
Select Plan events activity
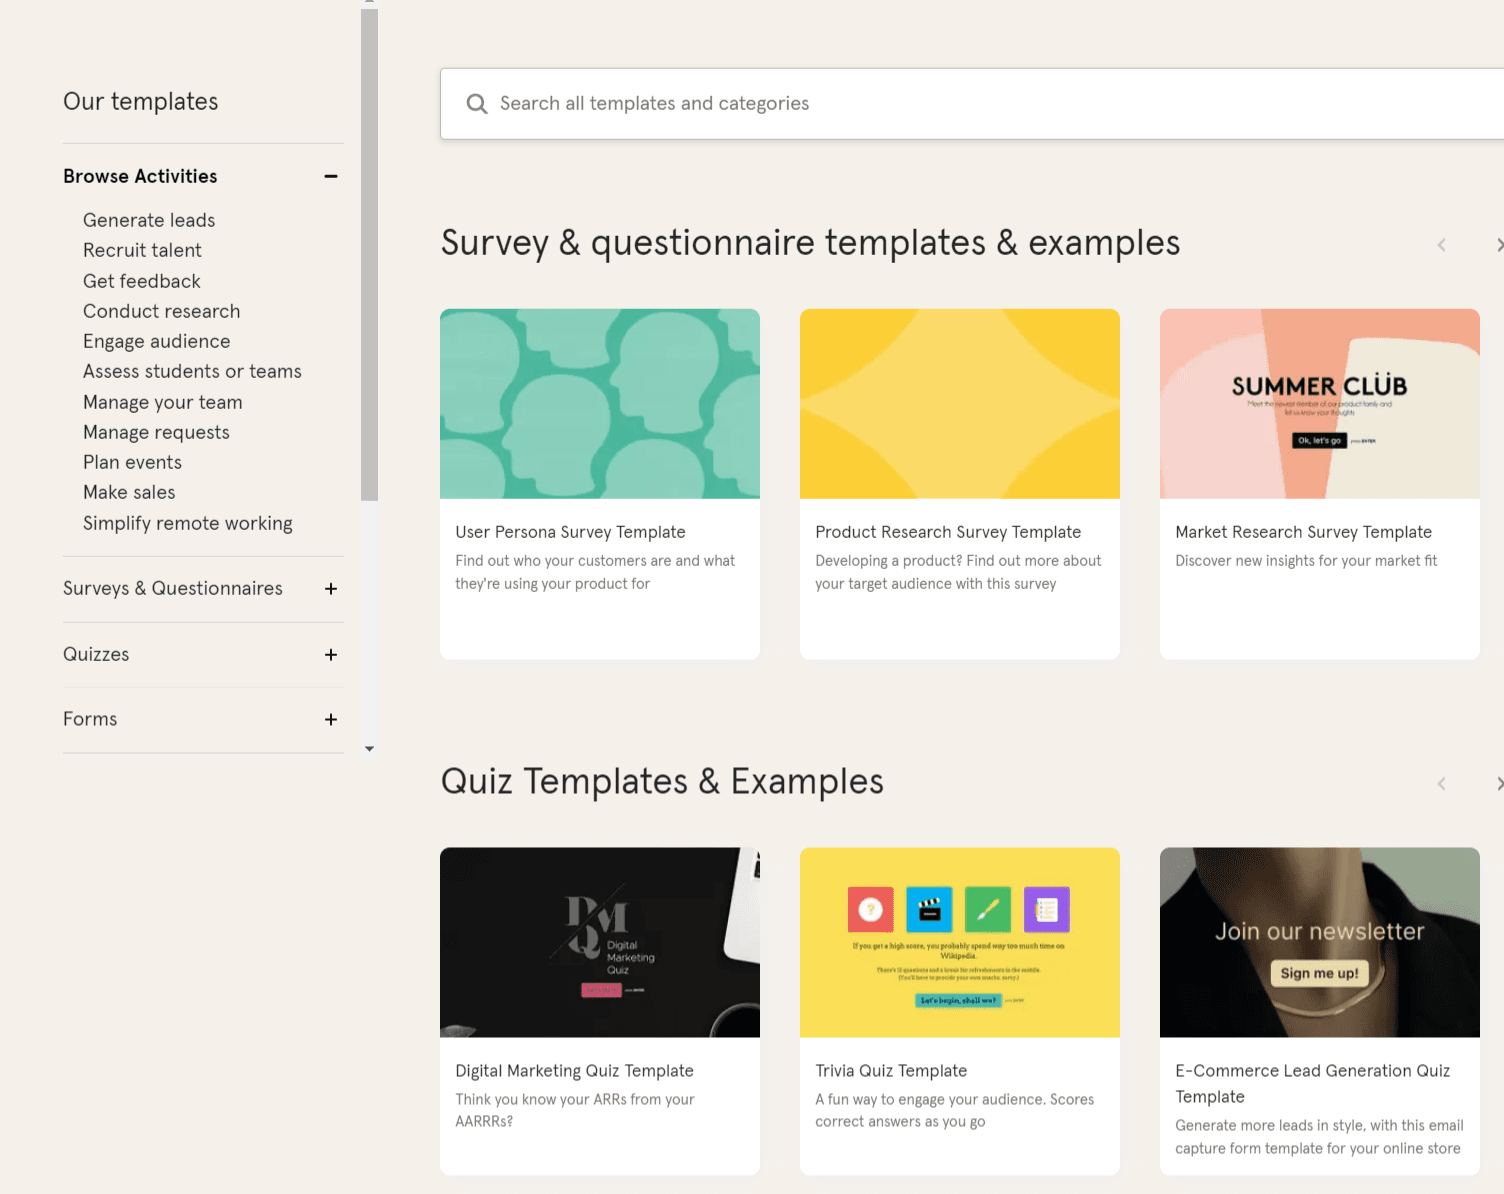click(x=132, y=462)
